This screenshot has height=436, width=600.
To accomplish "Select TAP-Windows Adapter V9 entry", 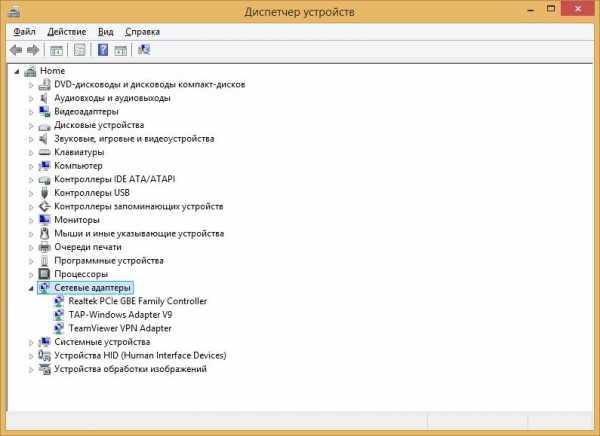I will tap(120, 315).
